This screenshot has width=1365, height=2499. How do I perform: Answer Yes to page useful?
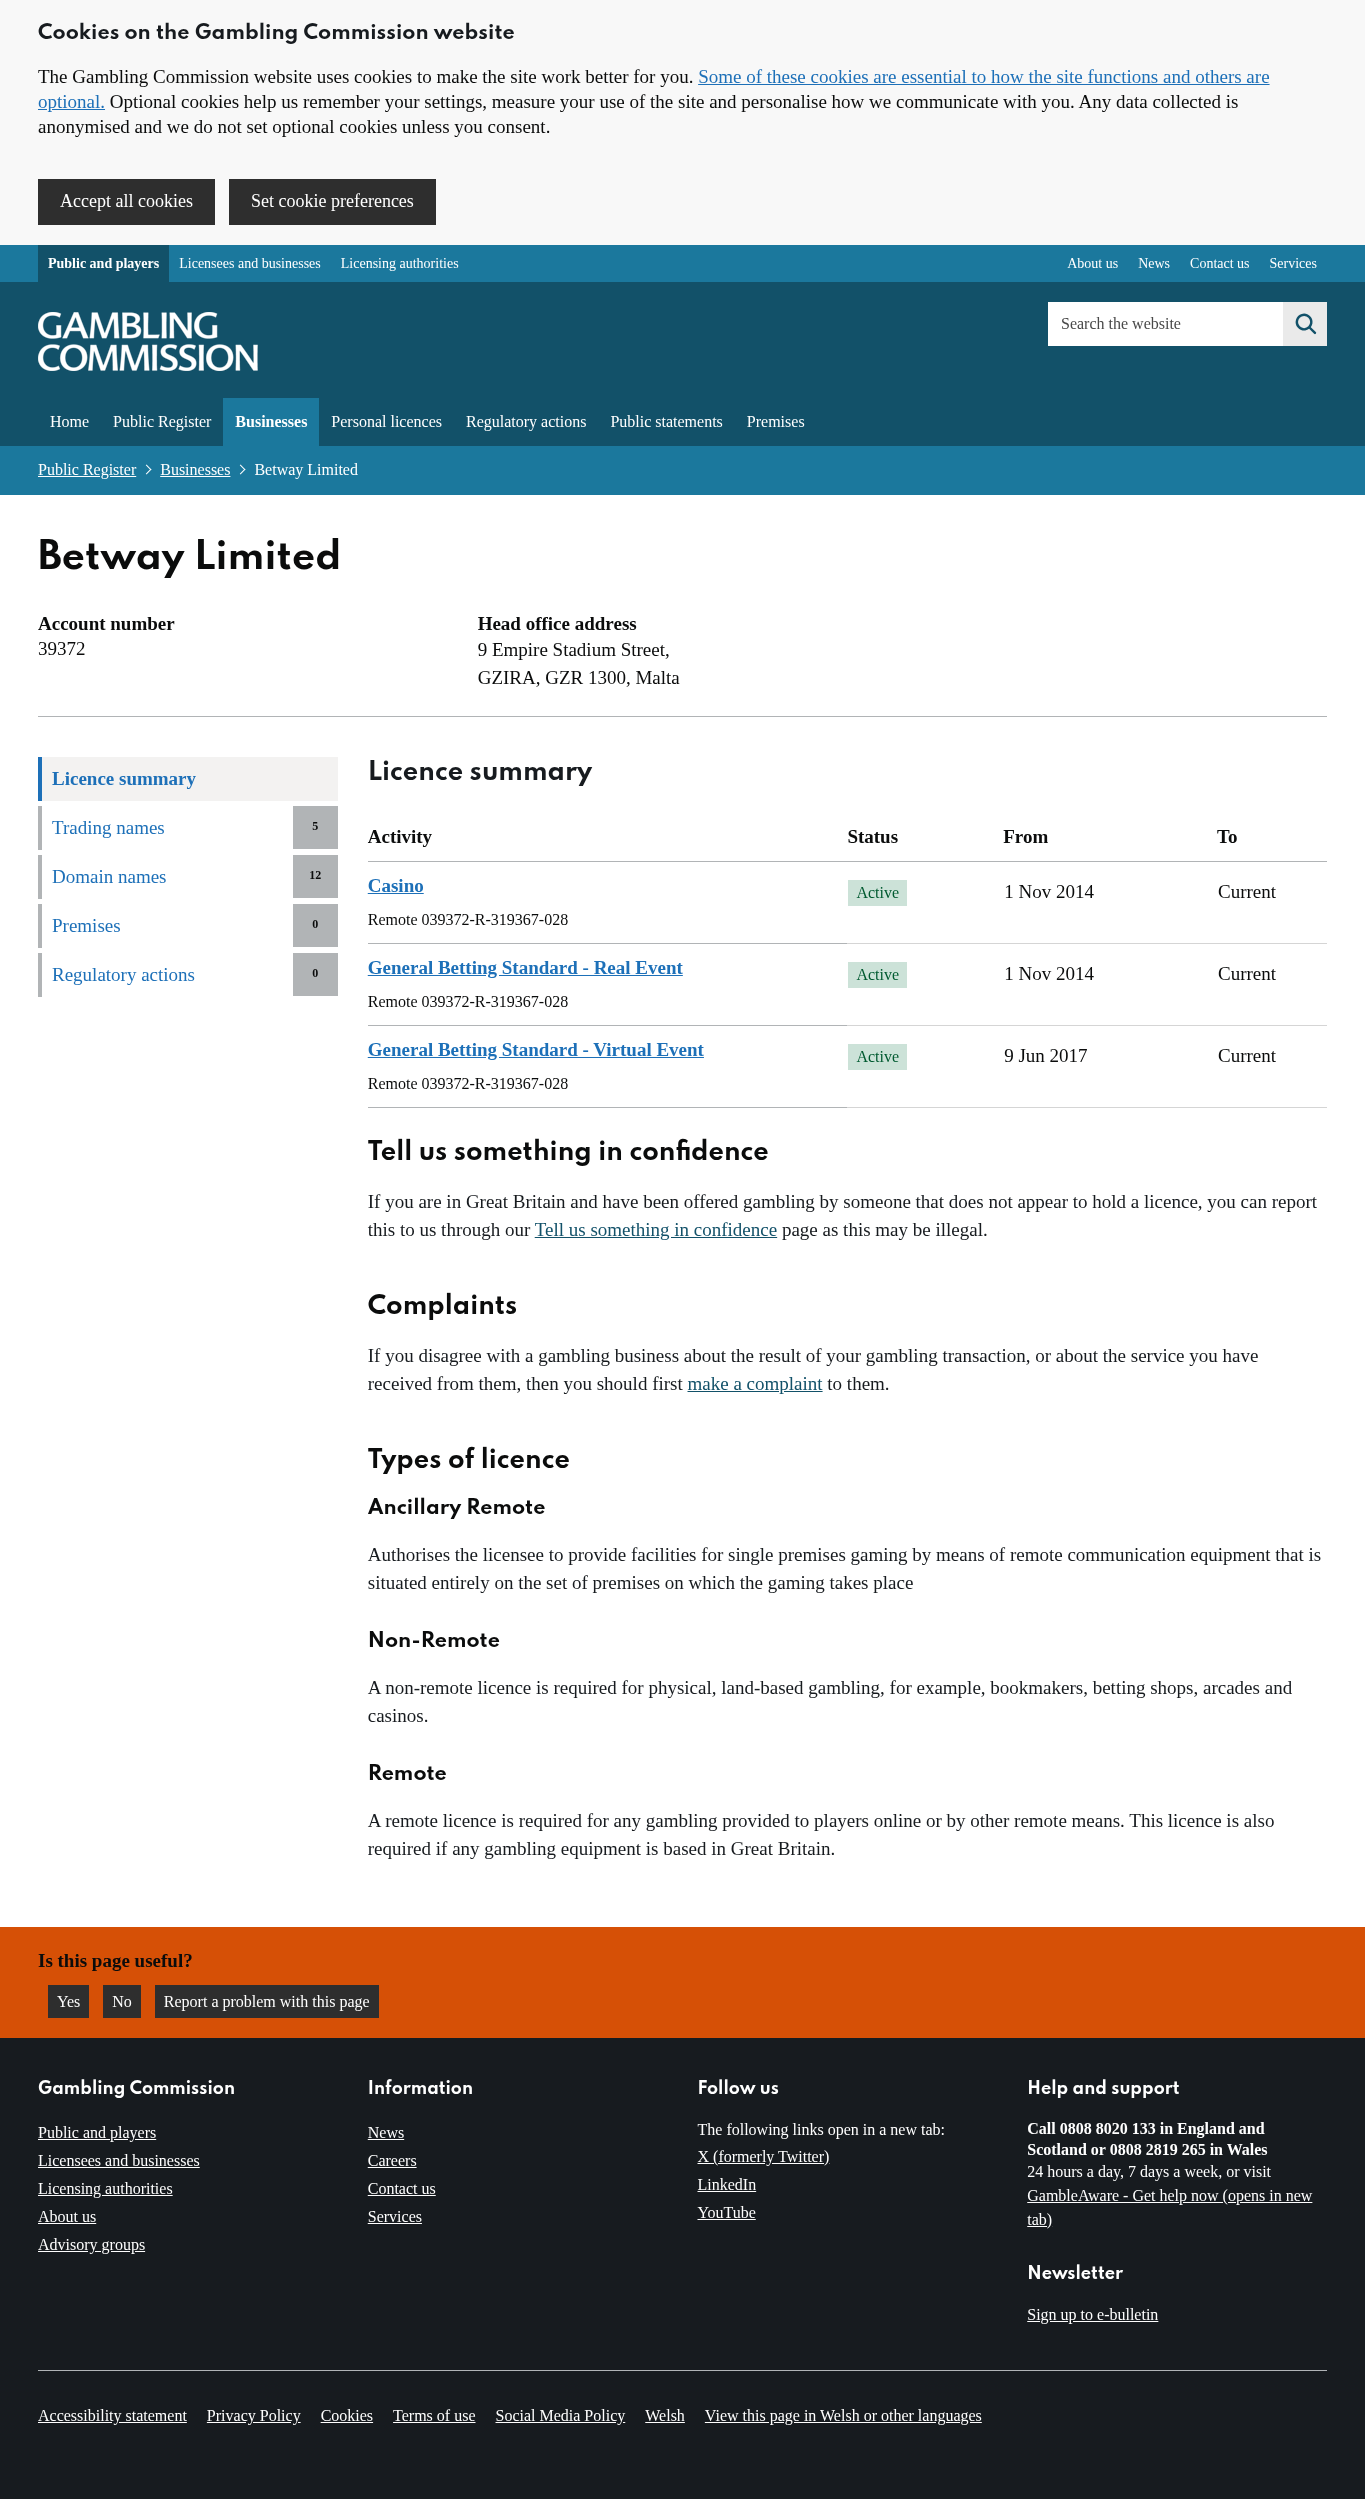coord(68,2001)
